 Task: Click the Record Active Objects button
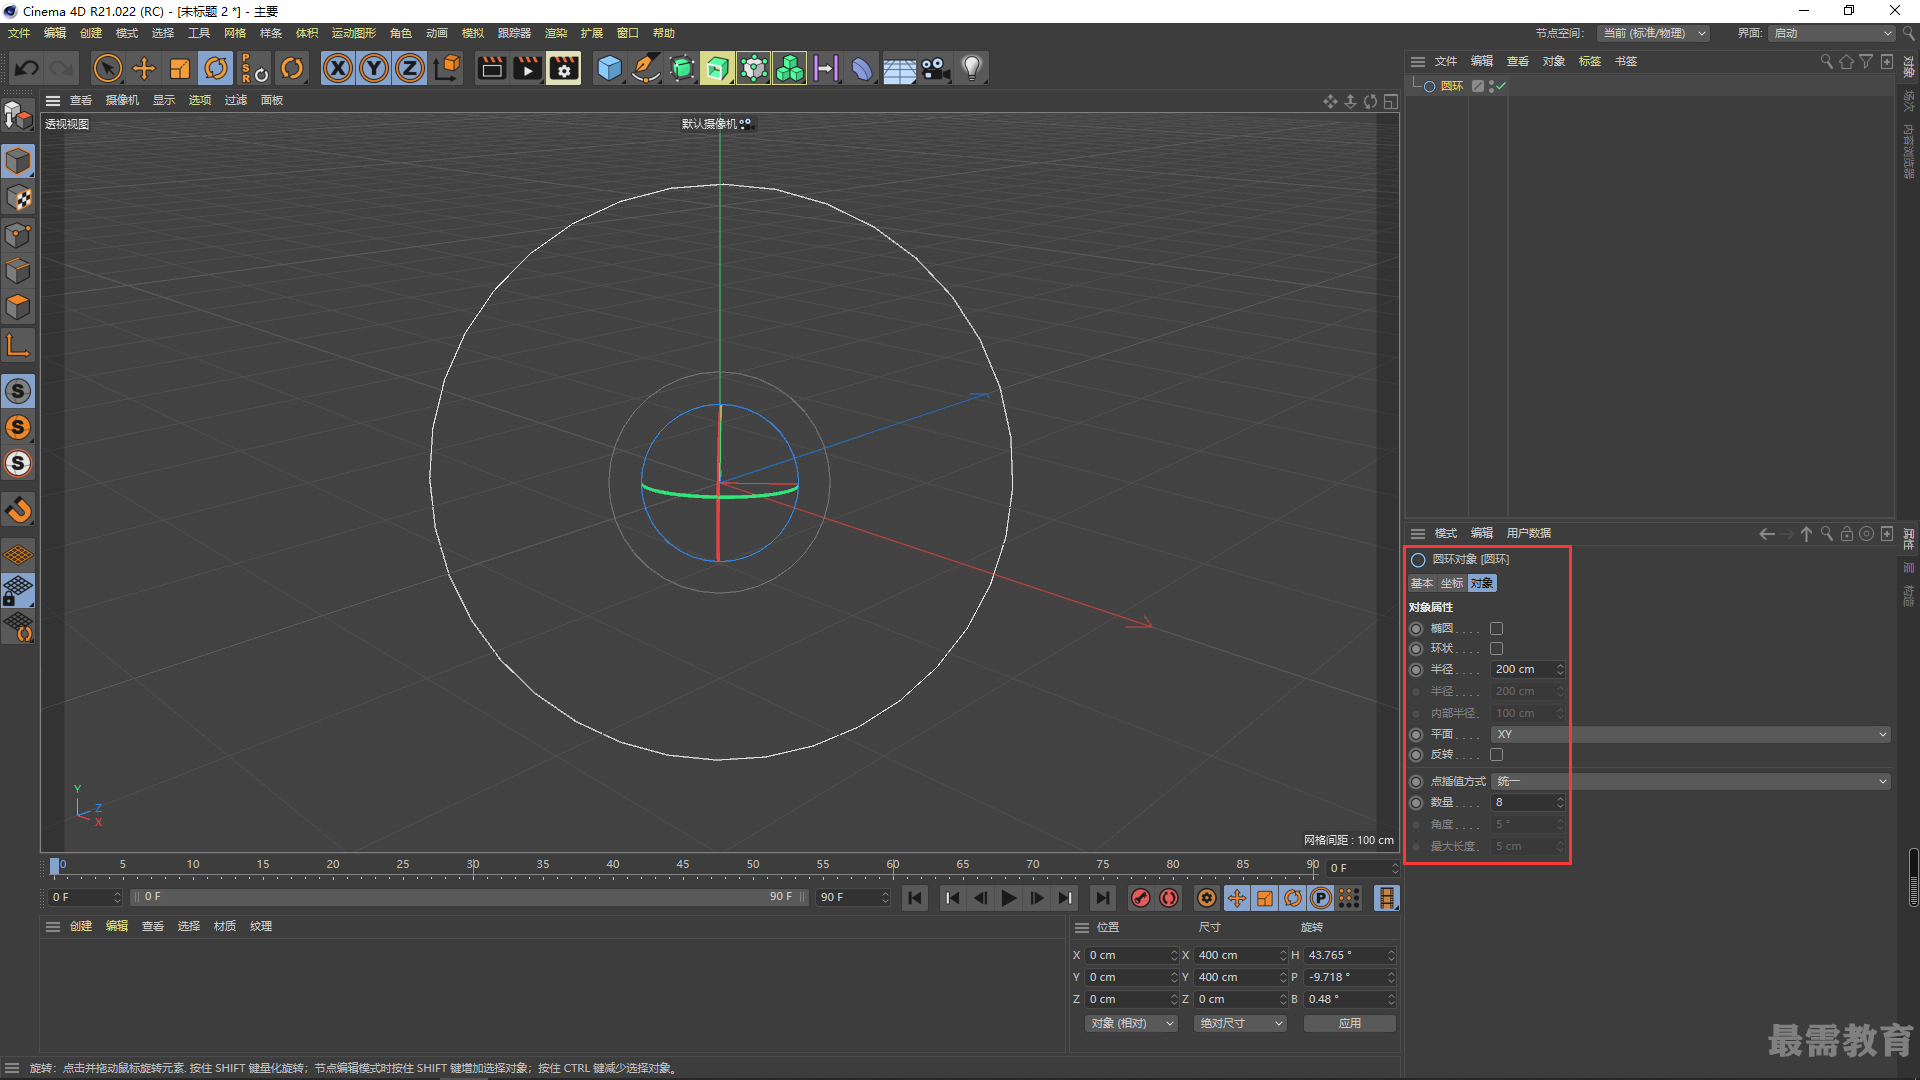(x=1140, y=899)
